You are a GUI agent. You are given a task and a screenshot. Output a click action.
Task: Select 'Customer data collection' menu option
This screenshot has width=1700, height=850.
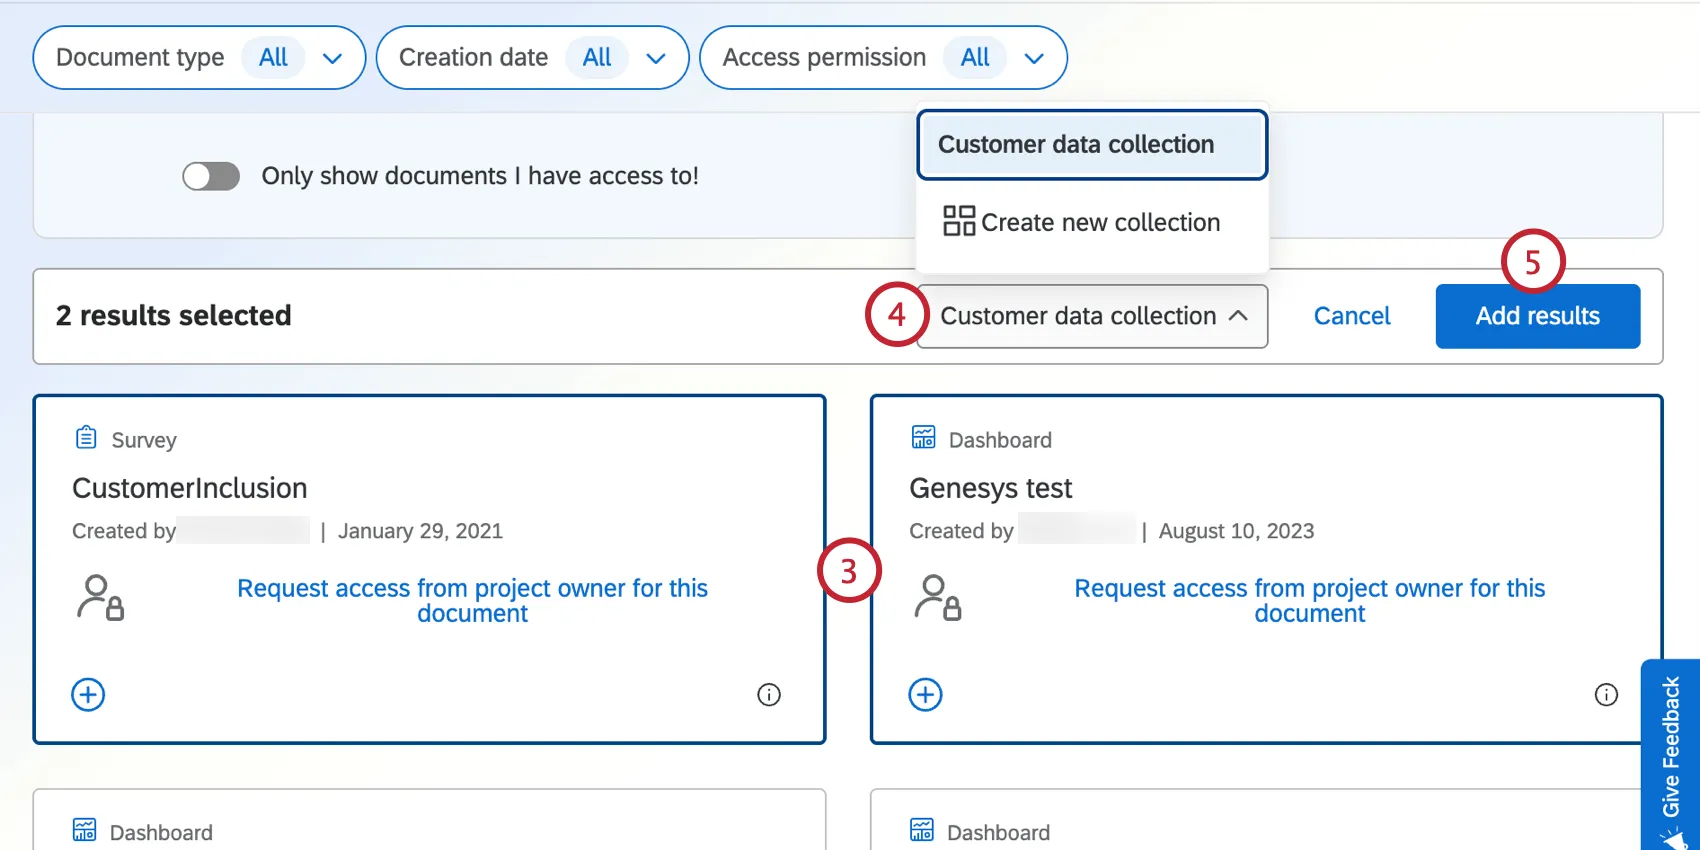coord(1092,145)
